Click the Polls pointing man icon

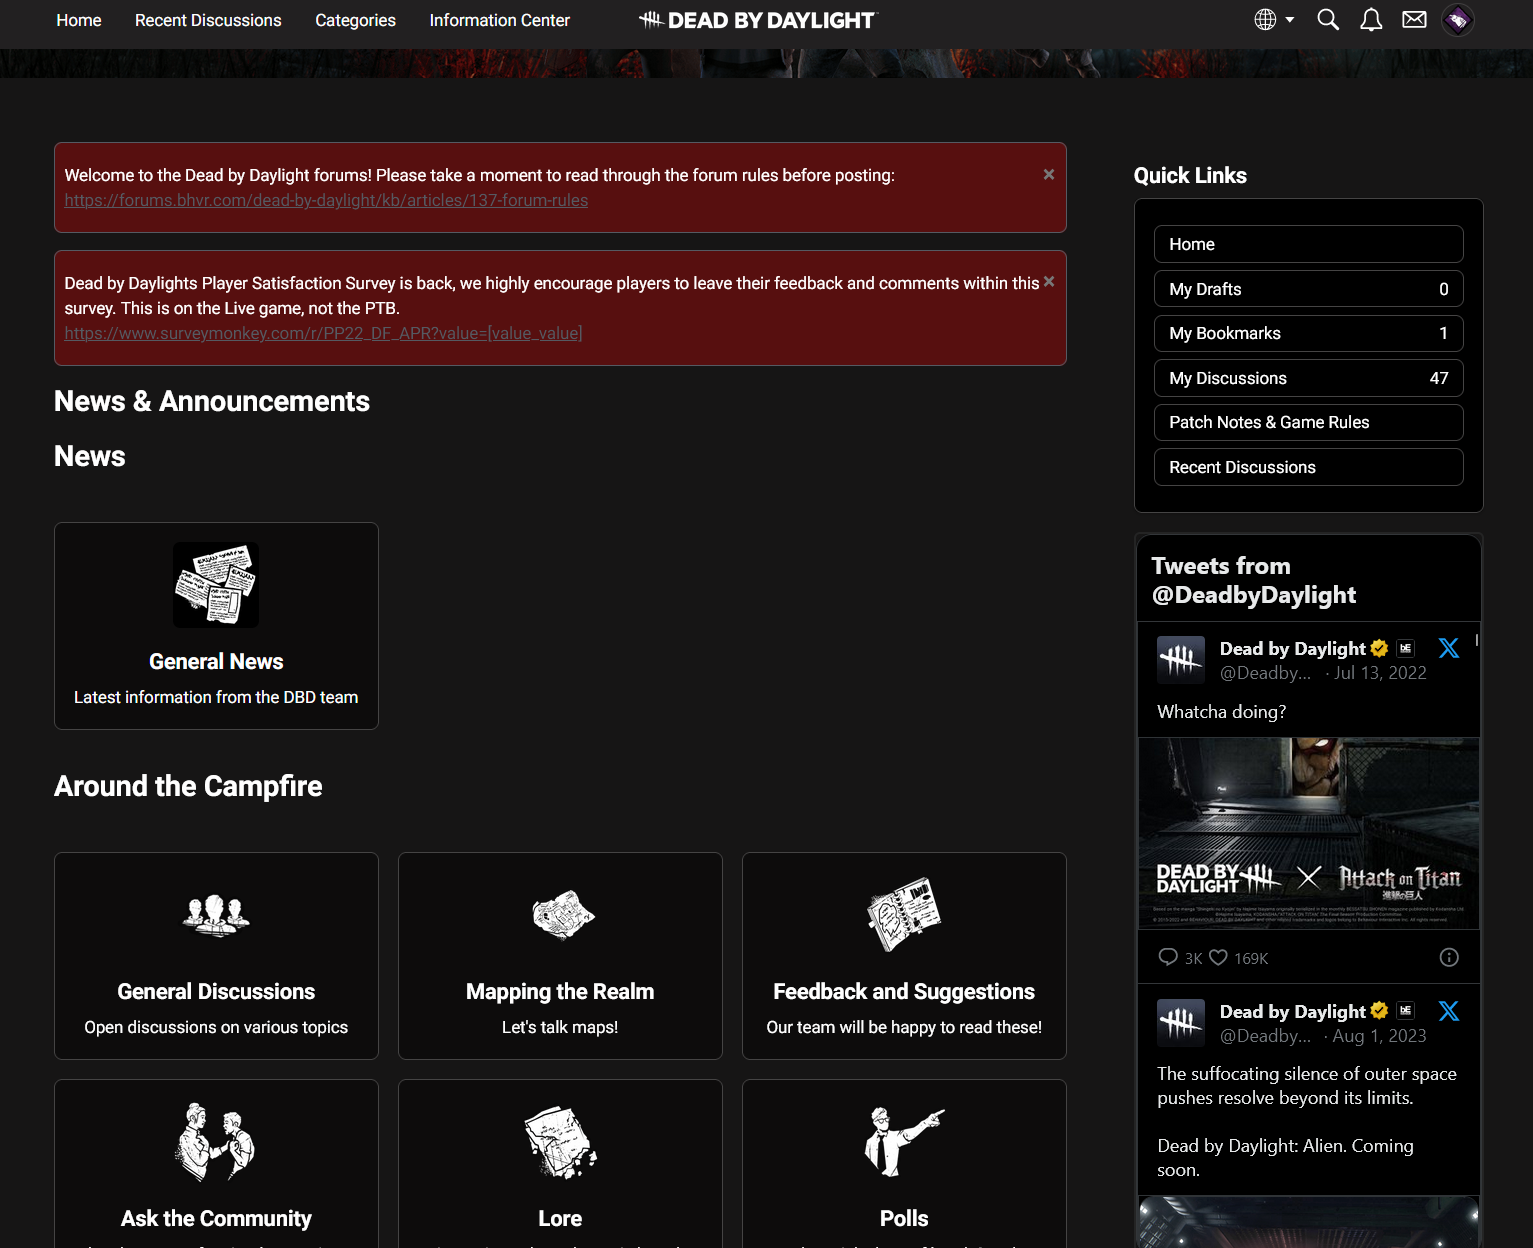904,1142
